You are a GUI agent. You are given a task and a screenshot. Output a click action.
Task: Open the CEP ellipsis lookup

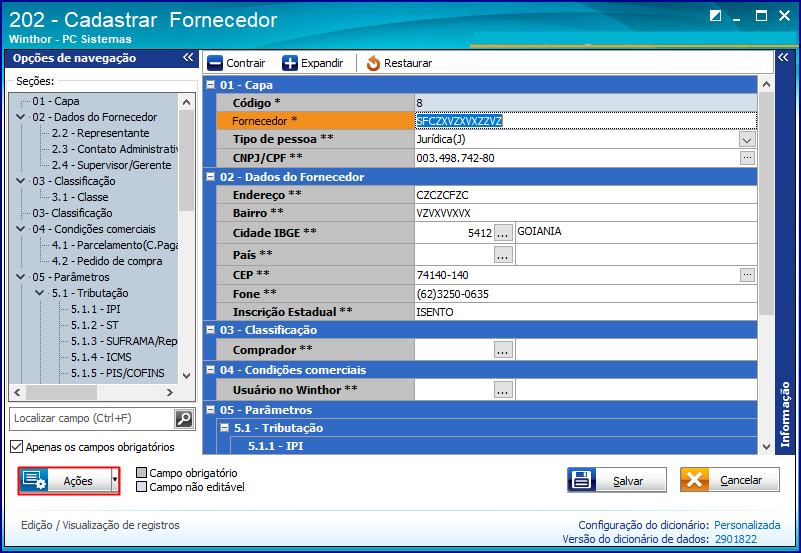[747, 275]
